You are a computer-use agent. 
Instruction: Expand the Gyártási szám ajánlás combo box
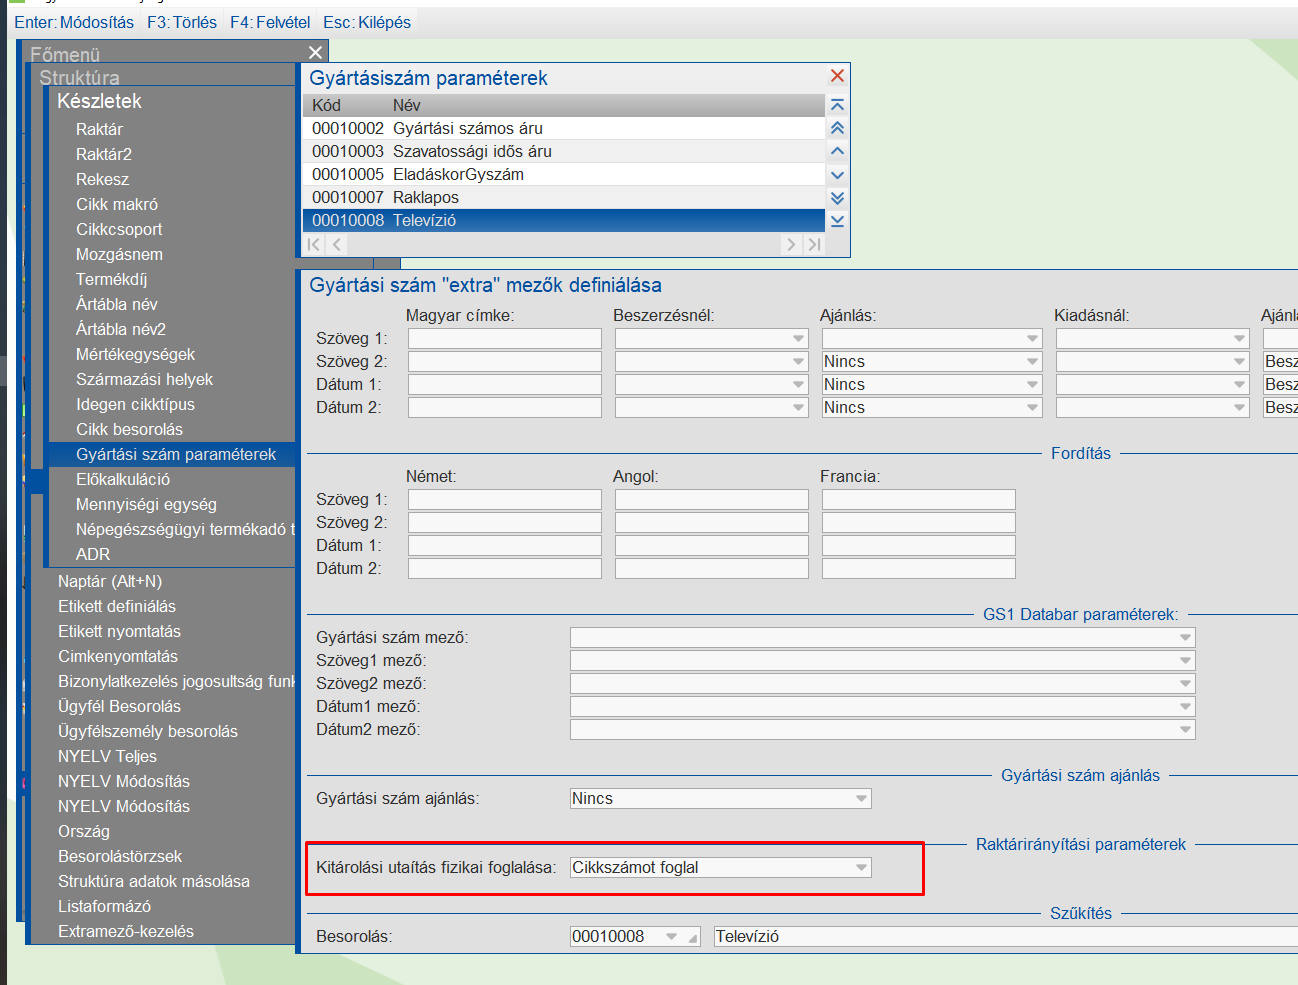click(861, 799)
